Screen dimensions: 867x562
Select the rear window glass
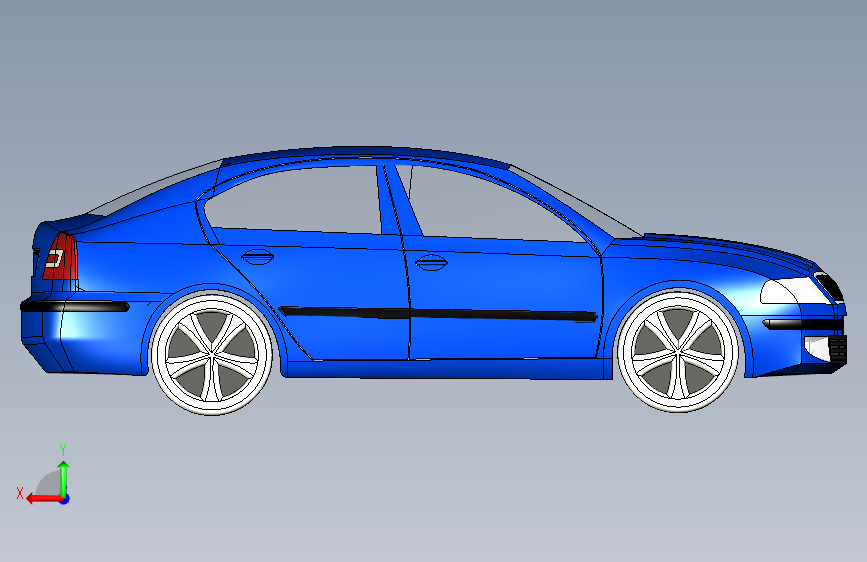click(x=158, y=187)
